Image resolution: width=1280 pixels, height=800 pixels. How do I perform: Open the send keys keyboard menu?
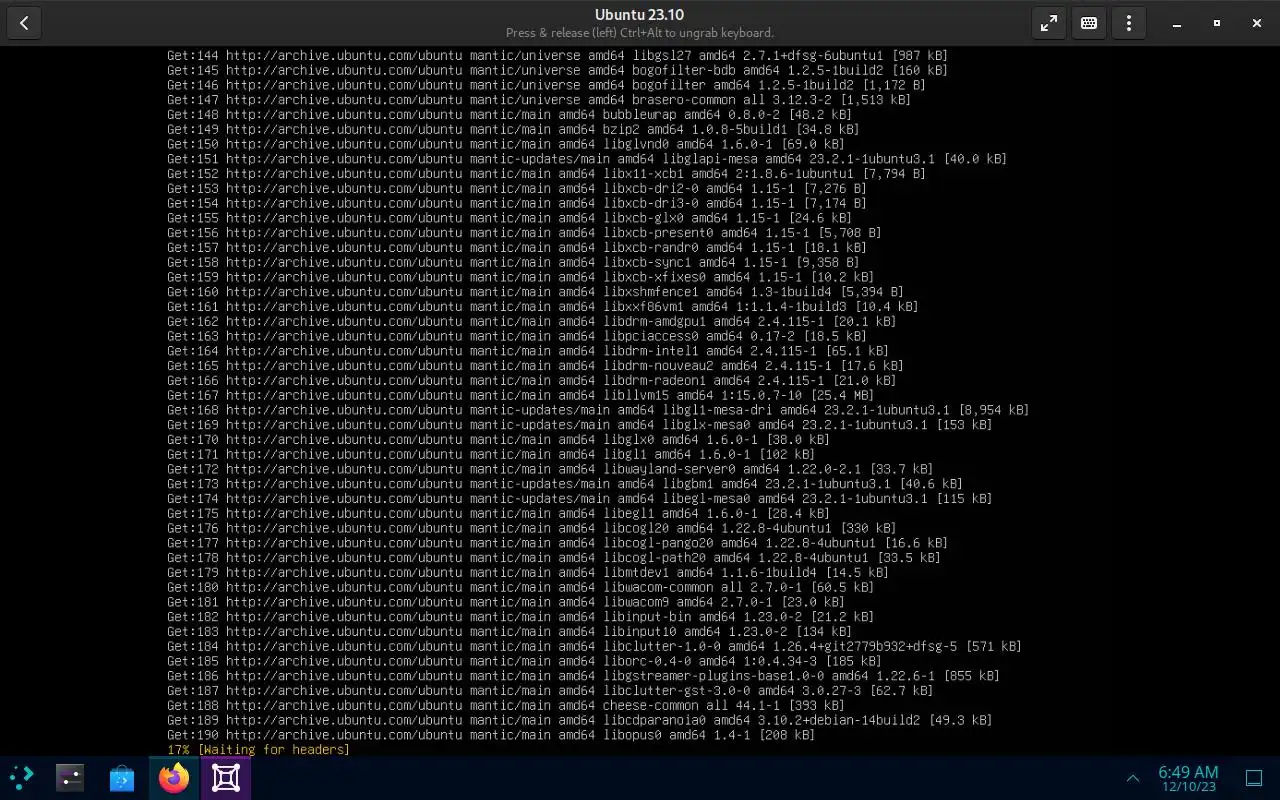(1089, 23)
